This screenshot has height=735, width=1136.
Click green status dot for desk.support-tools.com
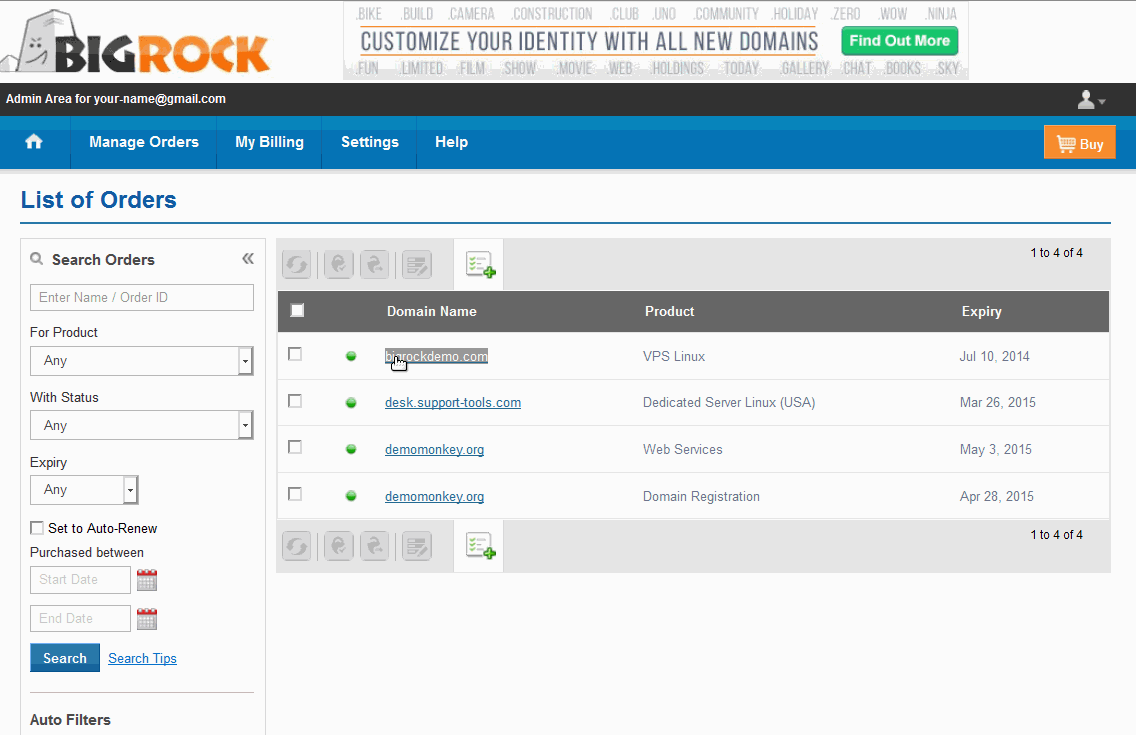tap(351, 403)
